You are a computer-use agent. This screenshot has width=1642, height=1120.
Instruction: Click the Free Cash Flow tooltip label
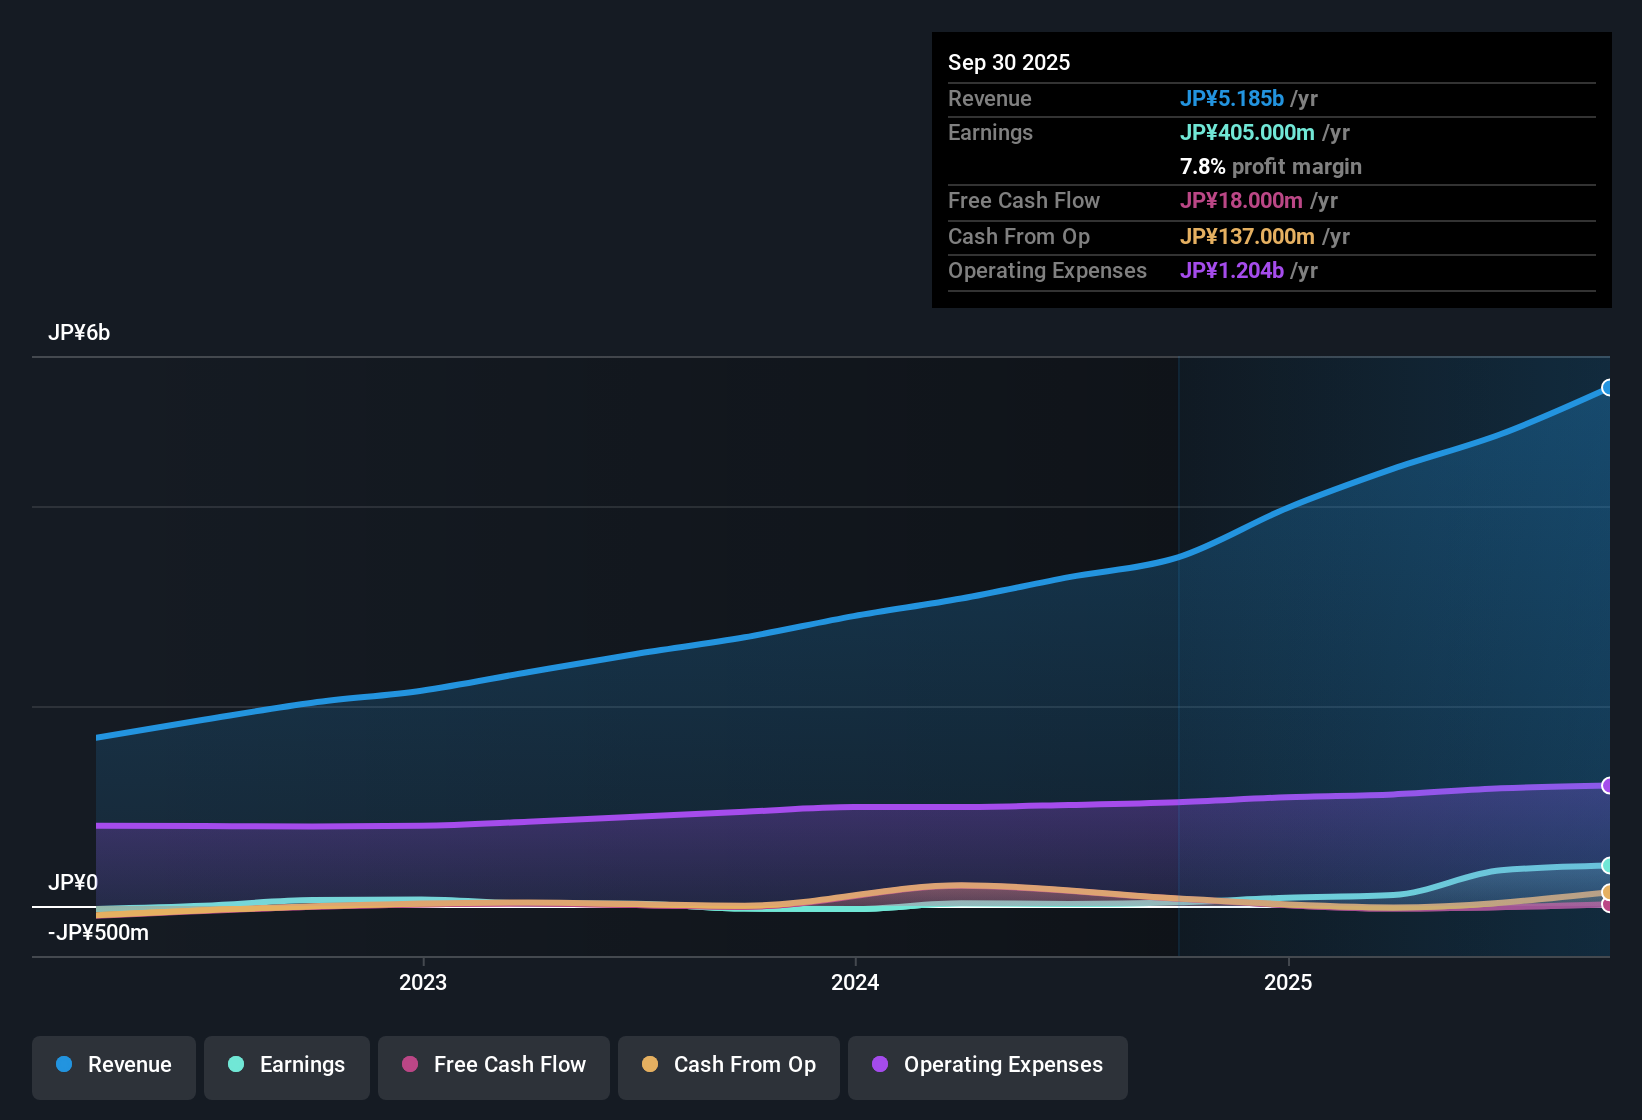tap(1024, 201)
